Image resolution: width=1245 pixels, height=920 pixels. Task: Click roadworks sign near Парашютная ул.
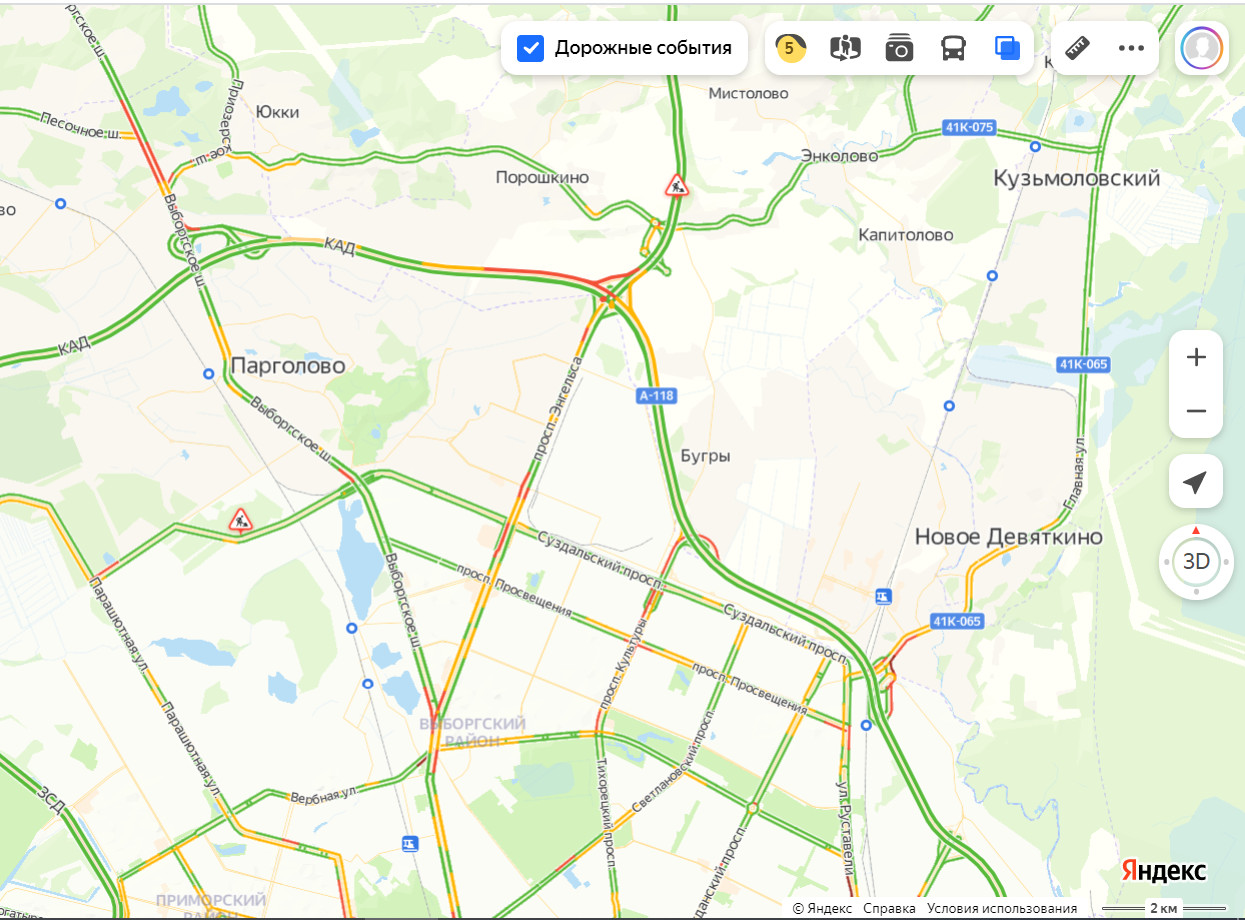240,519
